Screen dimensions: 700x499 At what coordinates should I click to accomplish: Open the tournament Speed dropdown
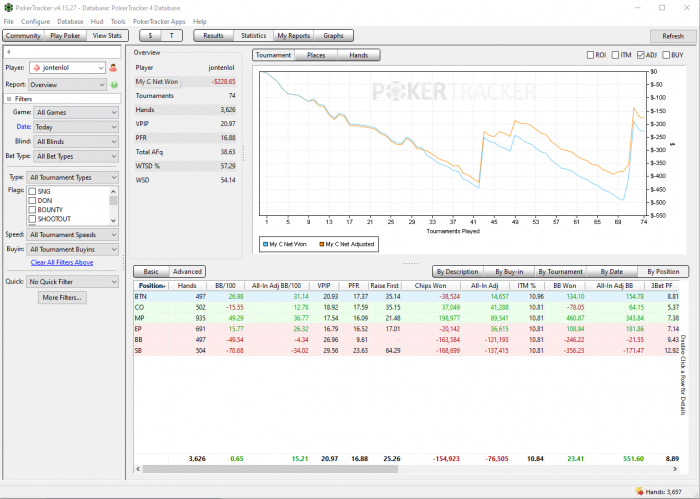click(72, 235)
